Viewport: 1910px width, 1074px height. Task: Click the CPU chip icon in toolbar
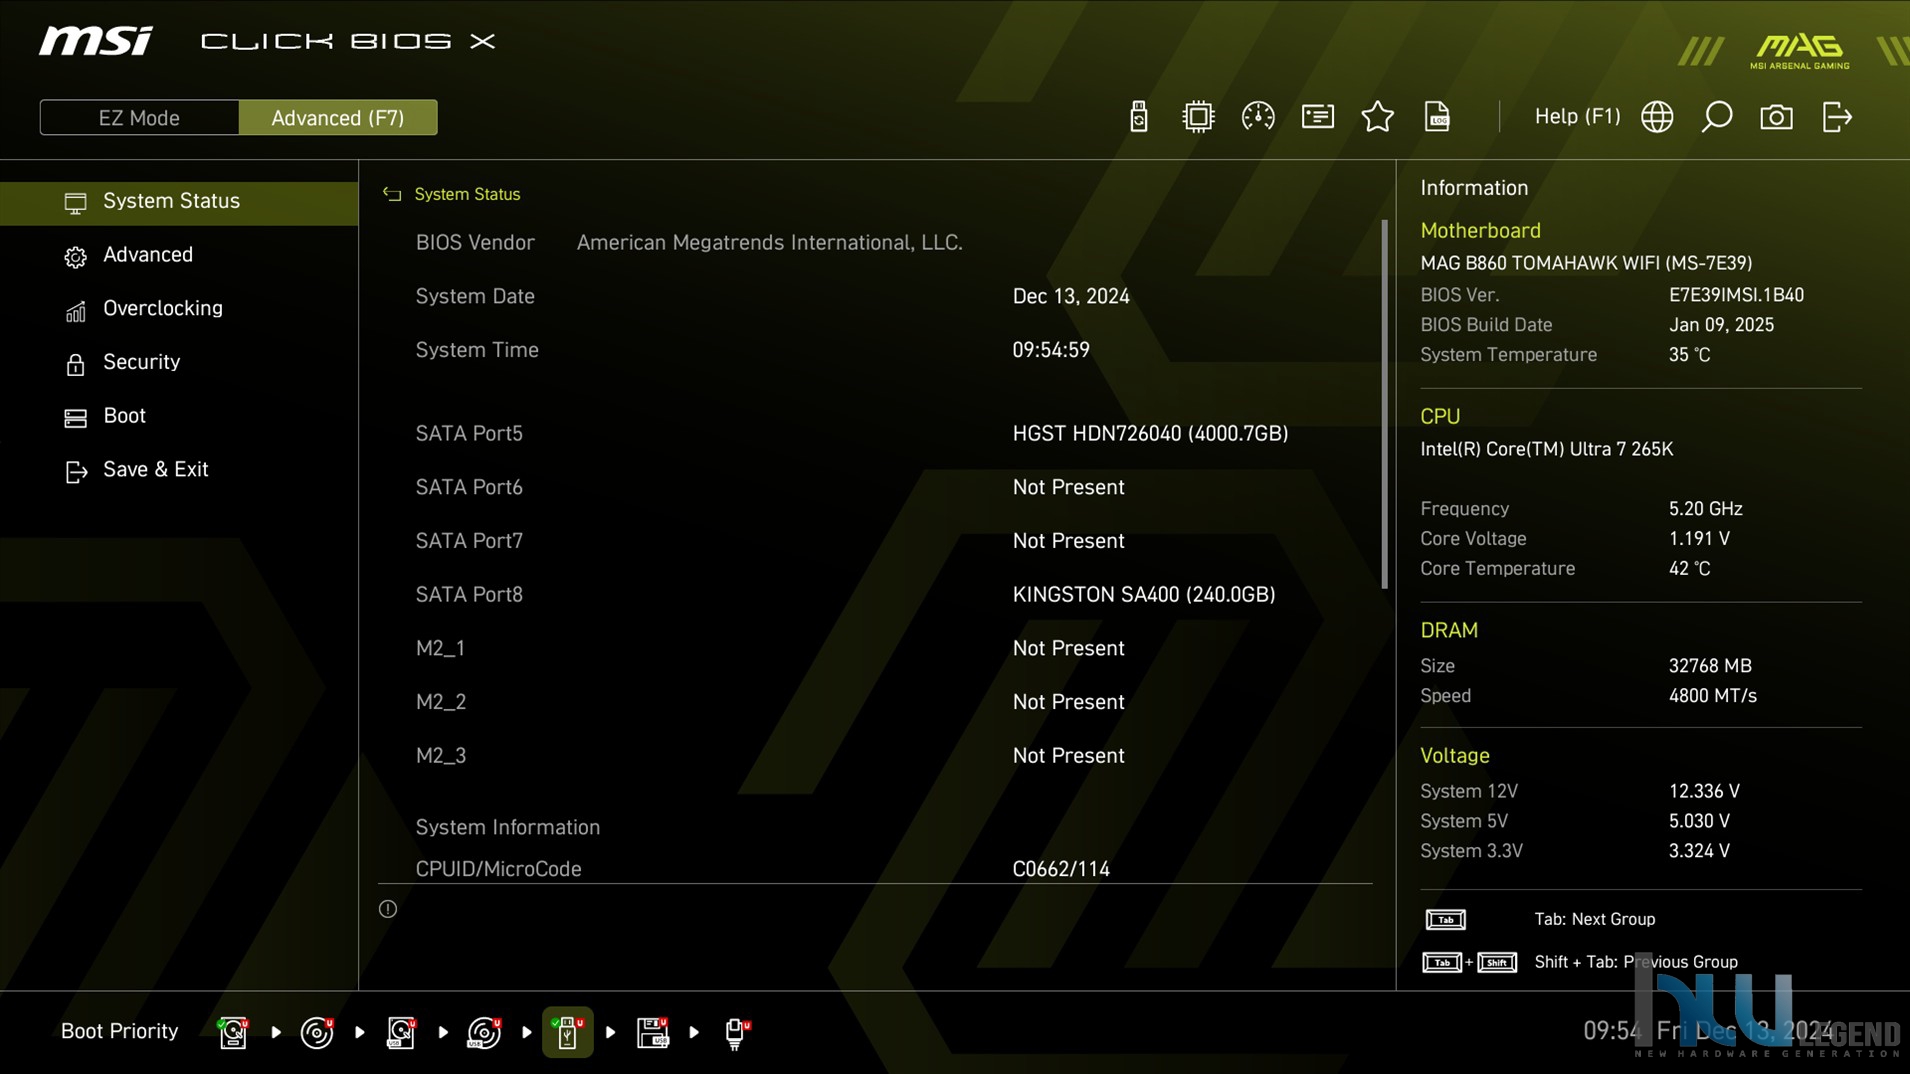(x=1197, y=117)
